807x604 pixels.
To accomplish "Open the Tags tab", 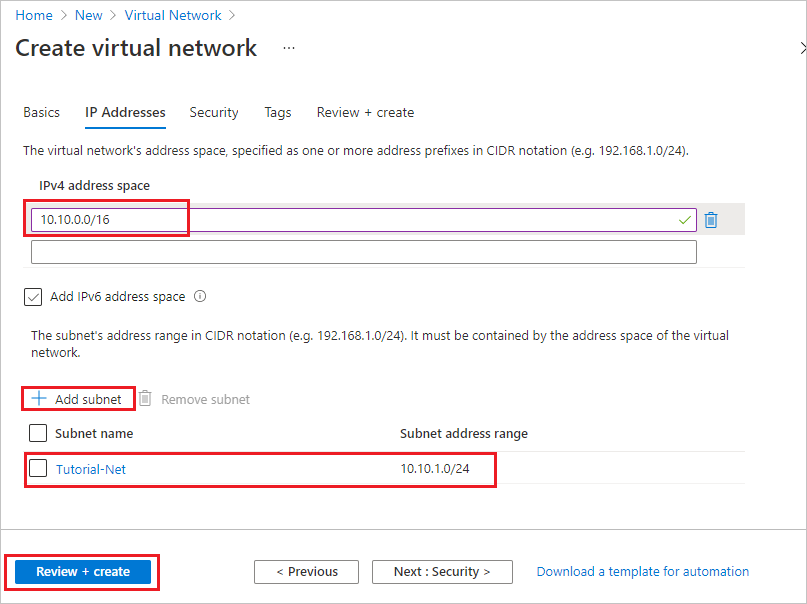I will 277,112.
